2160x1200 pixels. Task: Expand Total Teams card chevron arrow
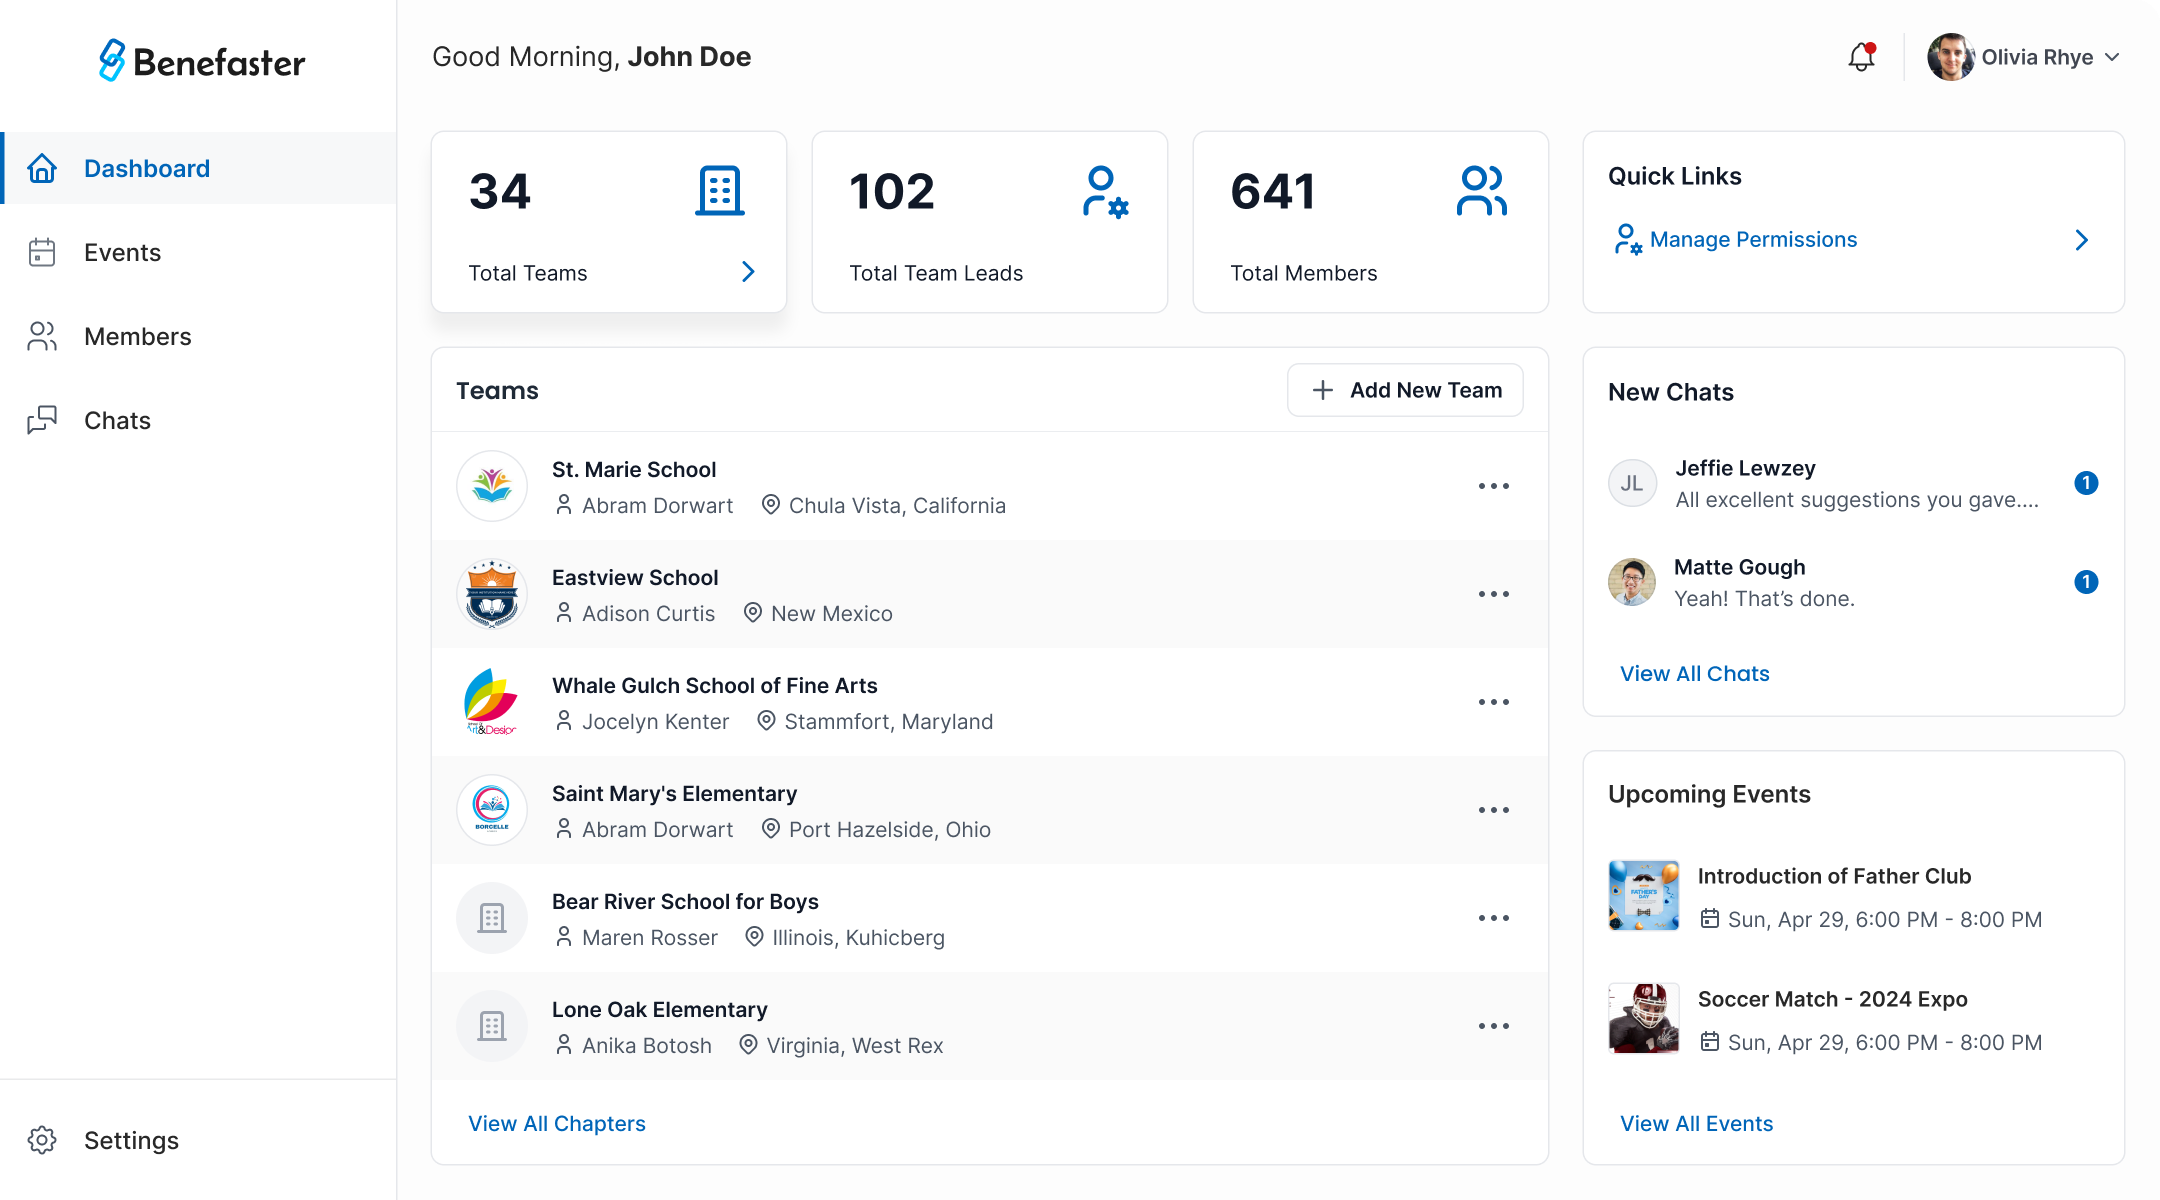pyautogui.click(x=748, y=272)
